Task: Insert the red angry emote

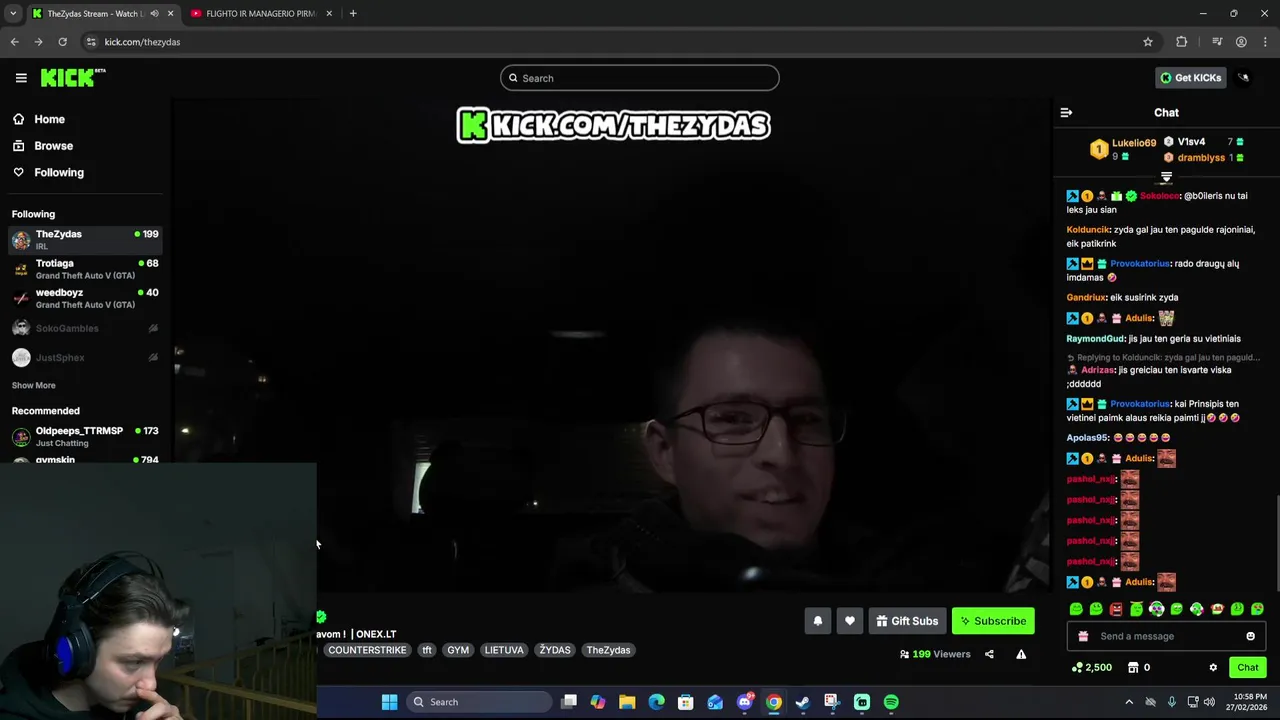Action: point(1116,609)
